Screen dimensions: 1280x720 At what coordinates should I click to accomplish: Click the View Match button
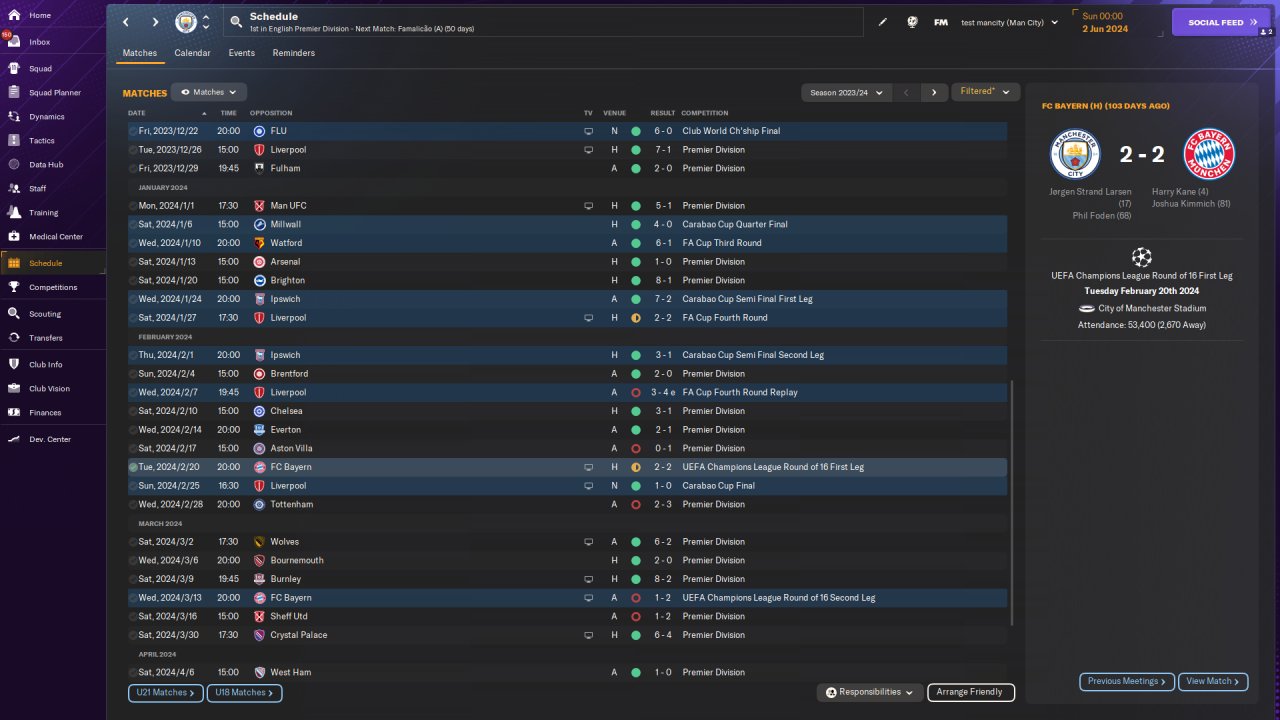pyautogui.click(x=1213, y=681)
